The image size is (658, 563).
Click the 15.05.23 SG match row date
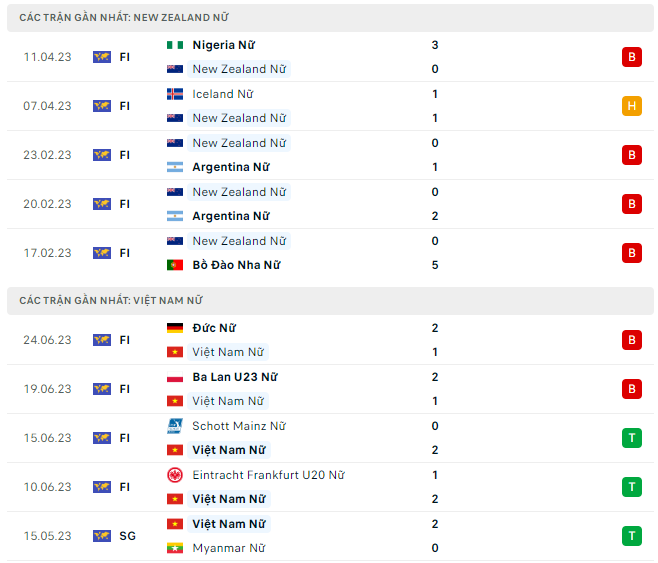48,536
